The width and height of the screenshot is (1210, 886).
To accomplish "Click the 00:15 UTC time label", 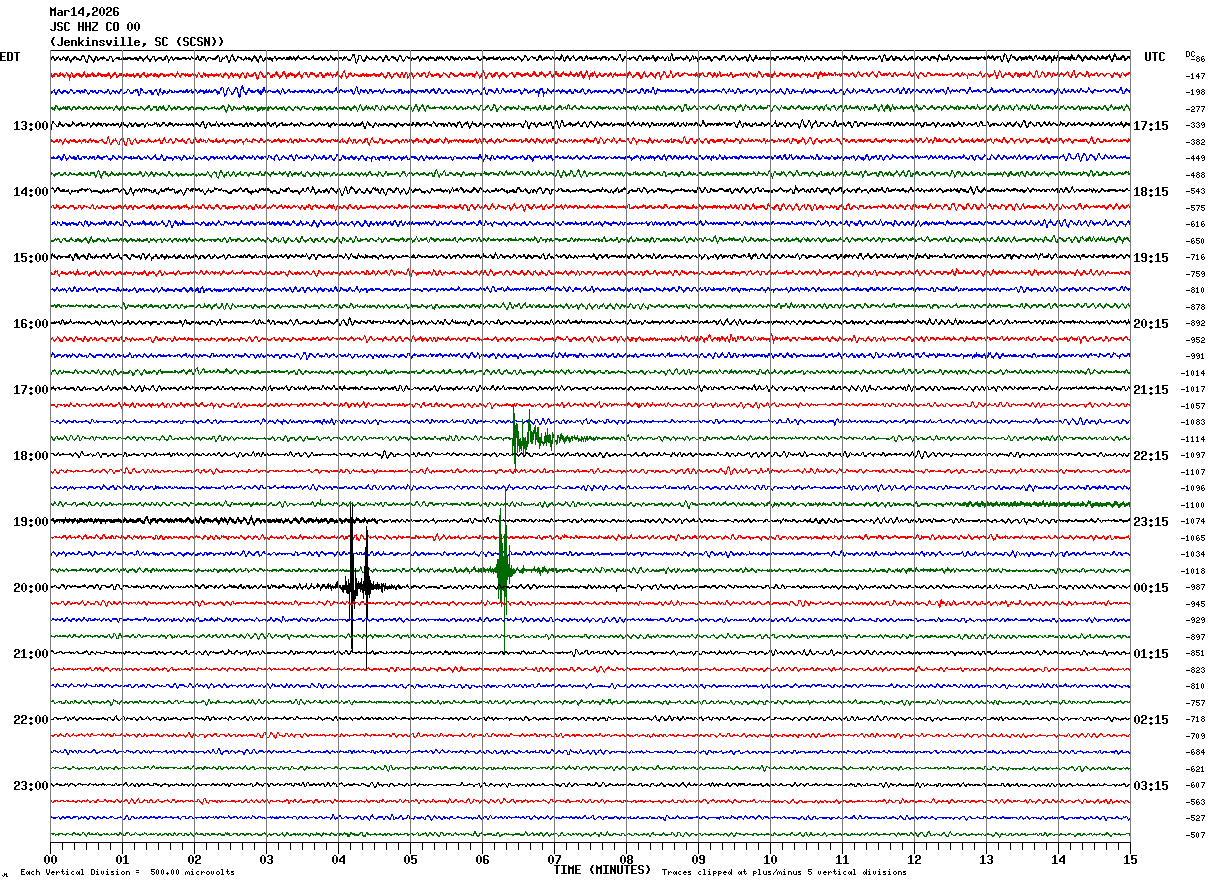I will (x=1151, y=588).
